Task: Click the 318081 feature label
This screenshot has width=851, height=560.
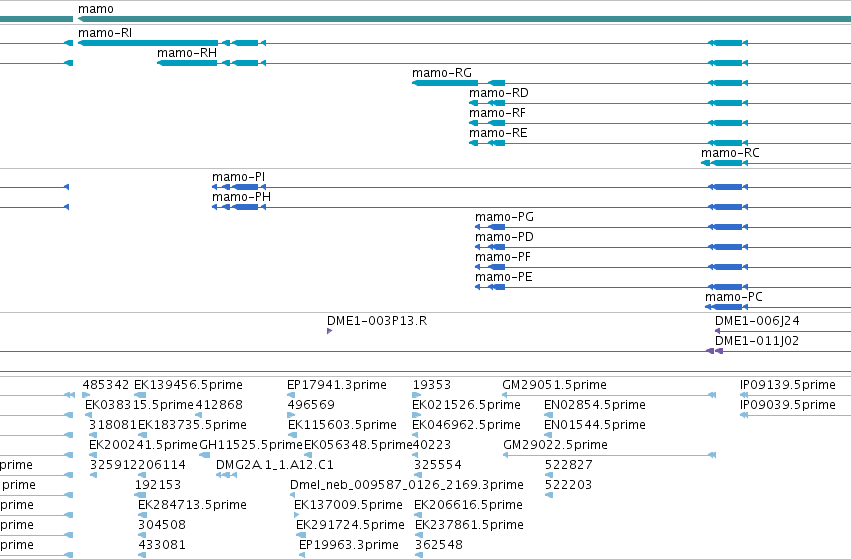Action: point(113,425)
